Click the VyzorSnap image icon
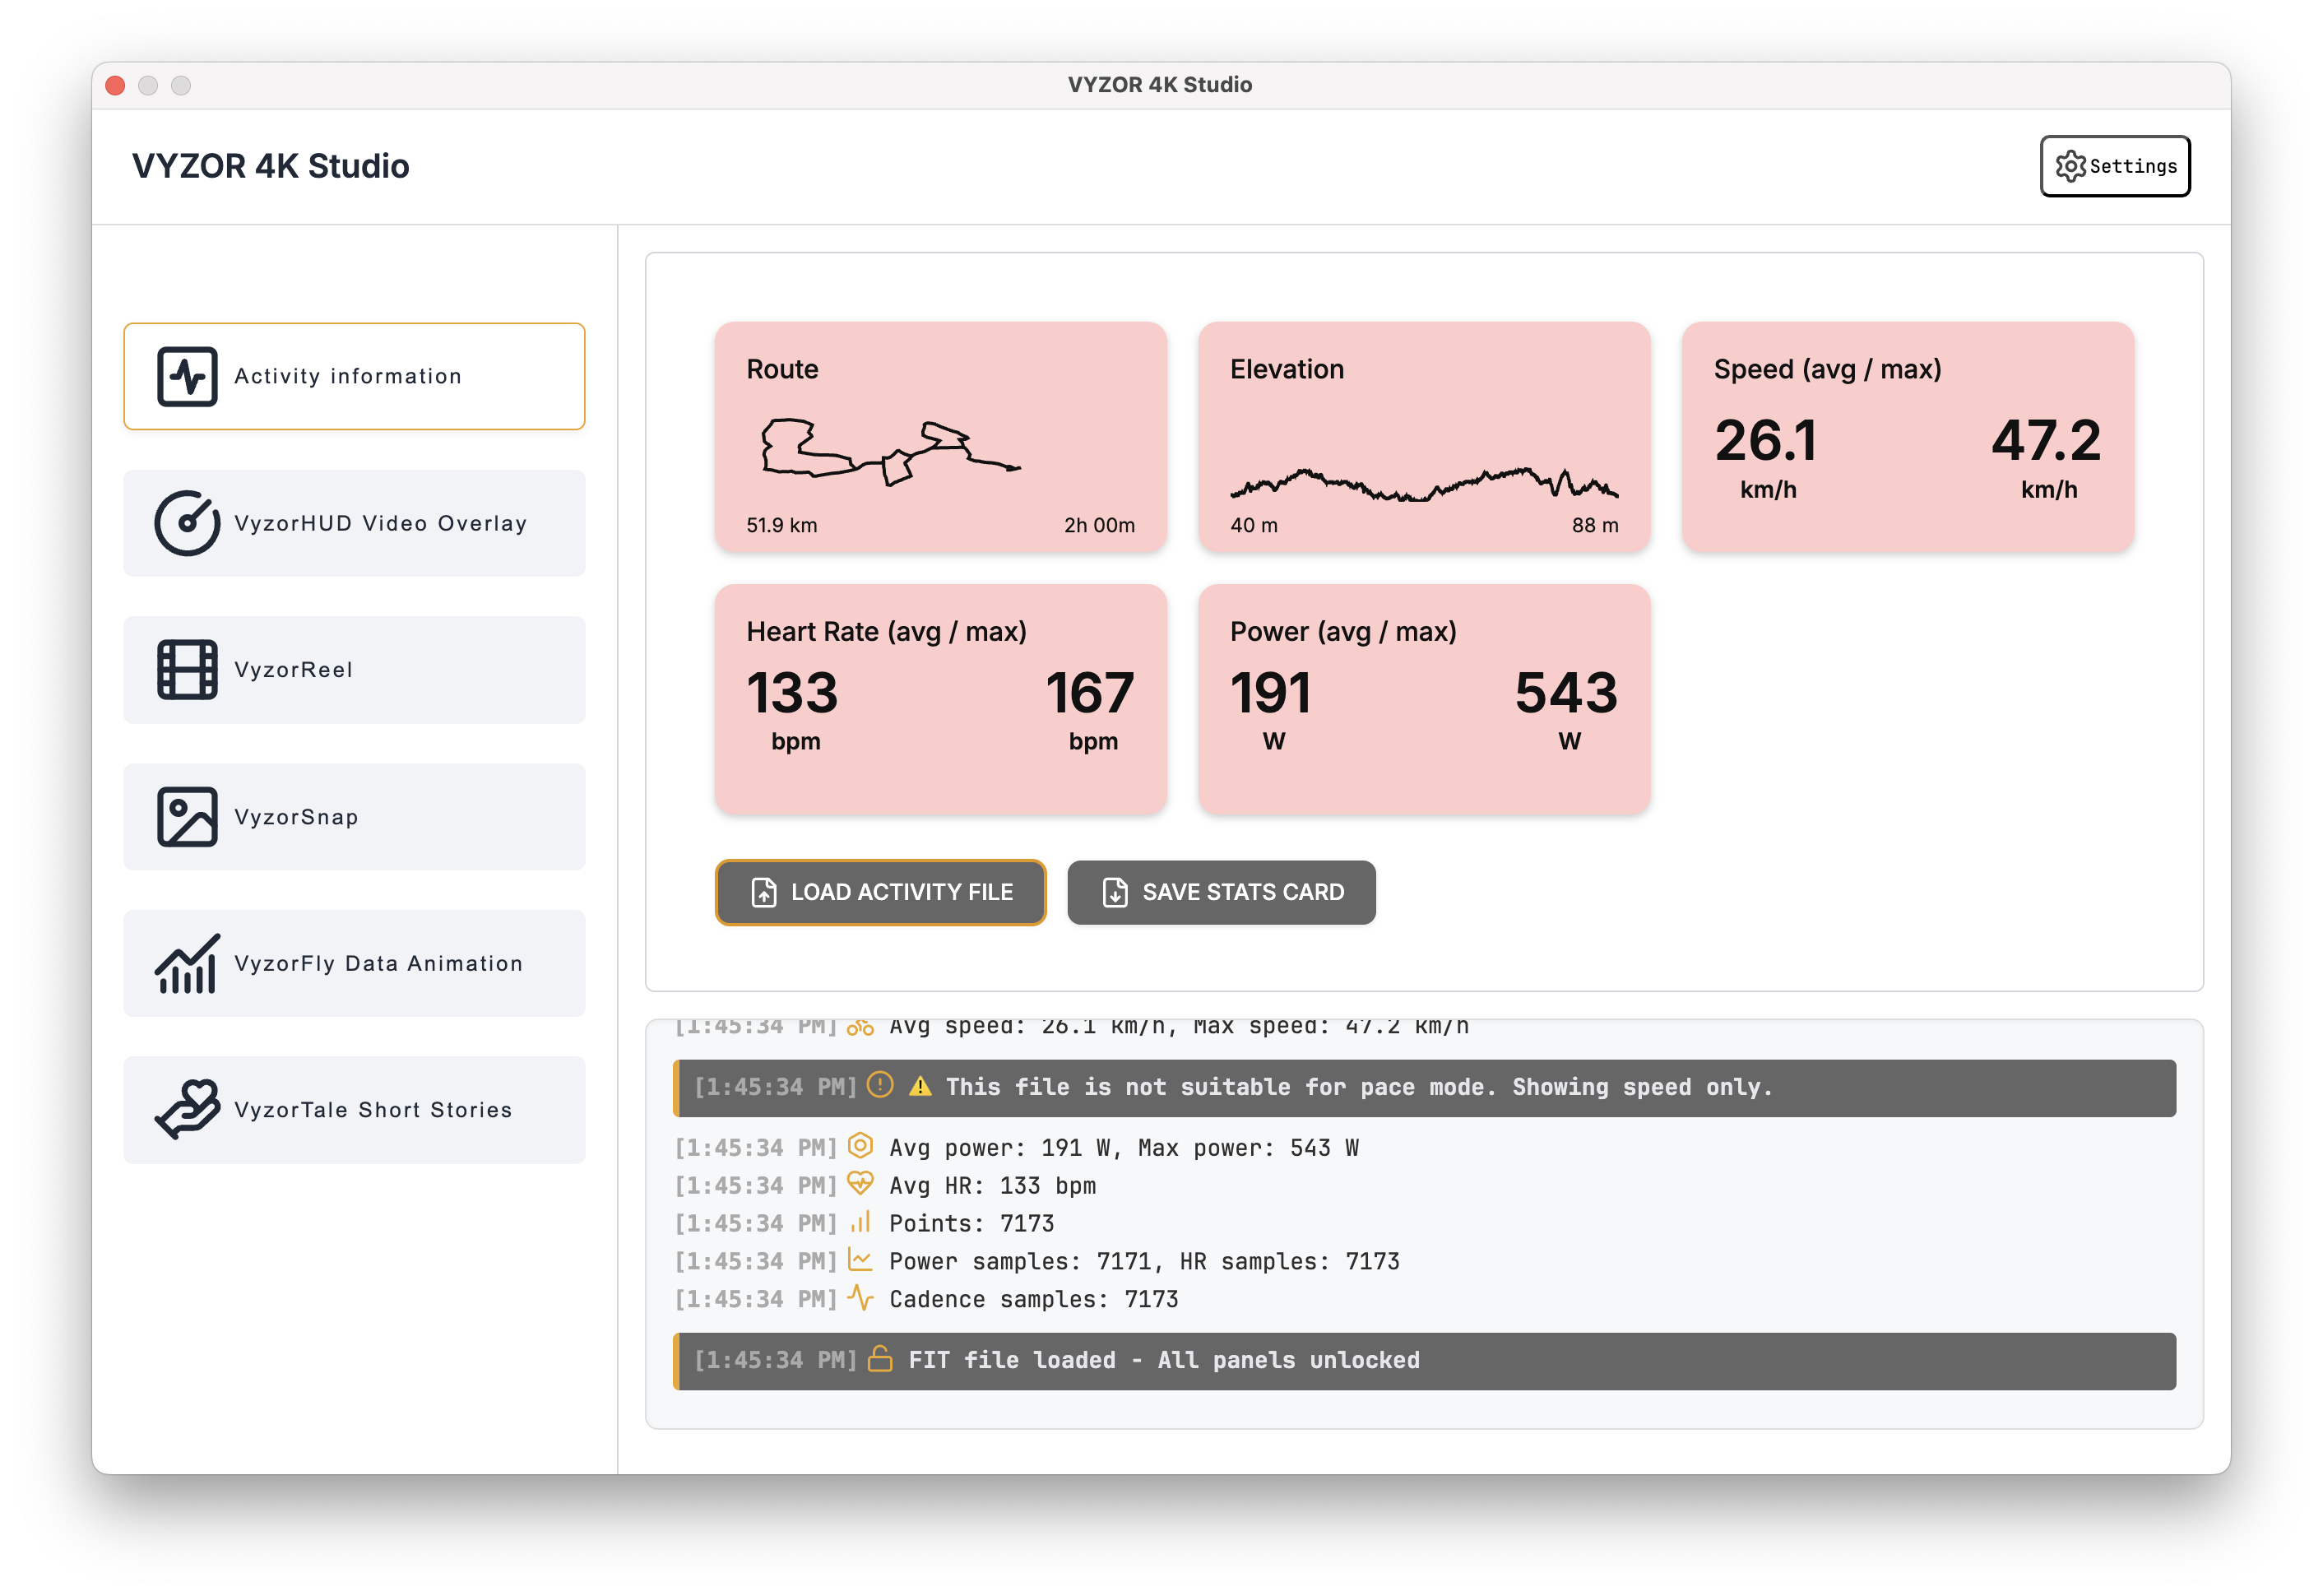The width and height of the screenshot is (2323, 1596). 187,817
